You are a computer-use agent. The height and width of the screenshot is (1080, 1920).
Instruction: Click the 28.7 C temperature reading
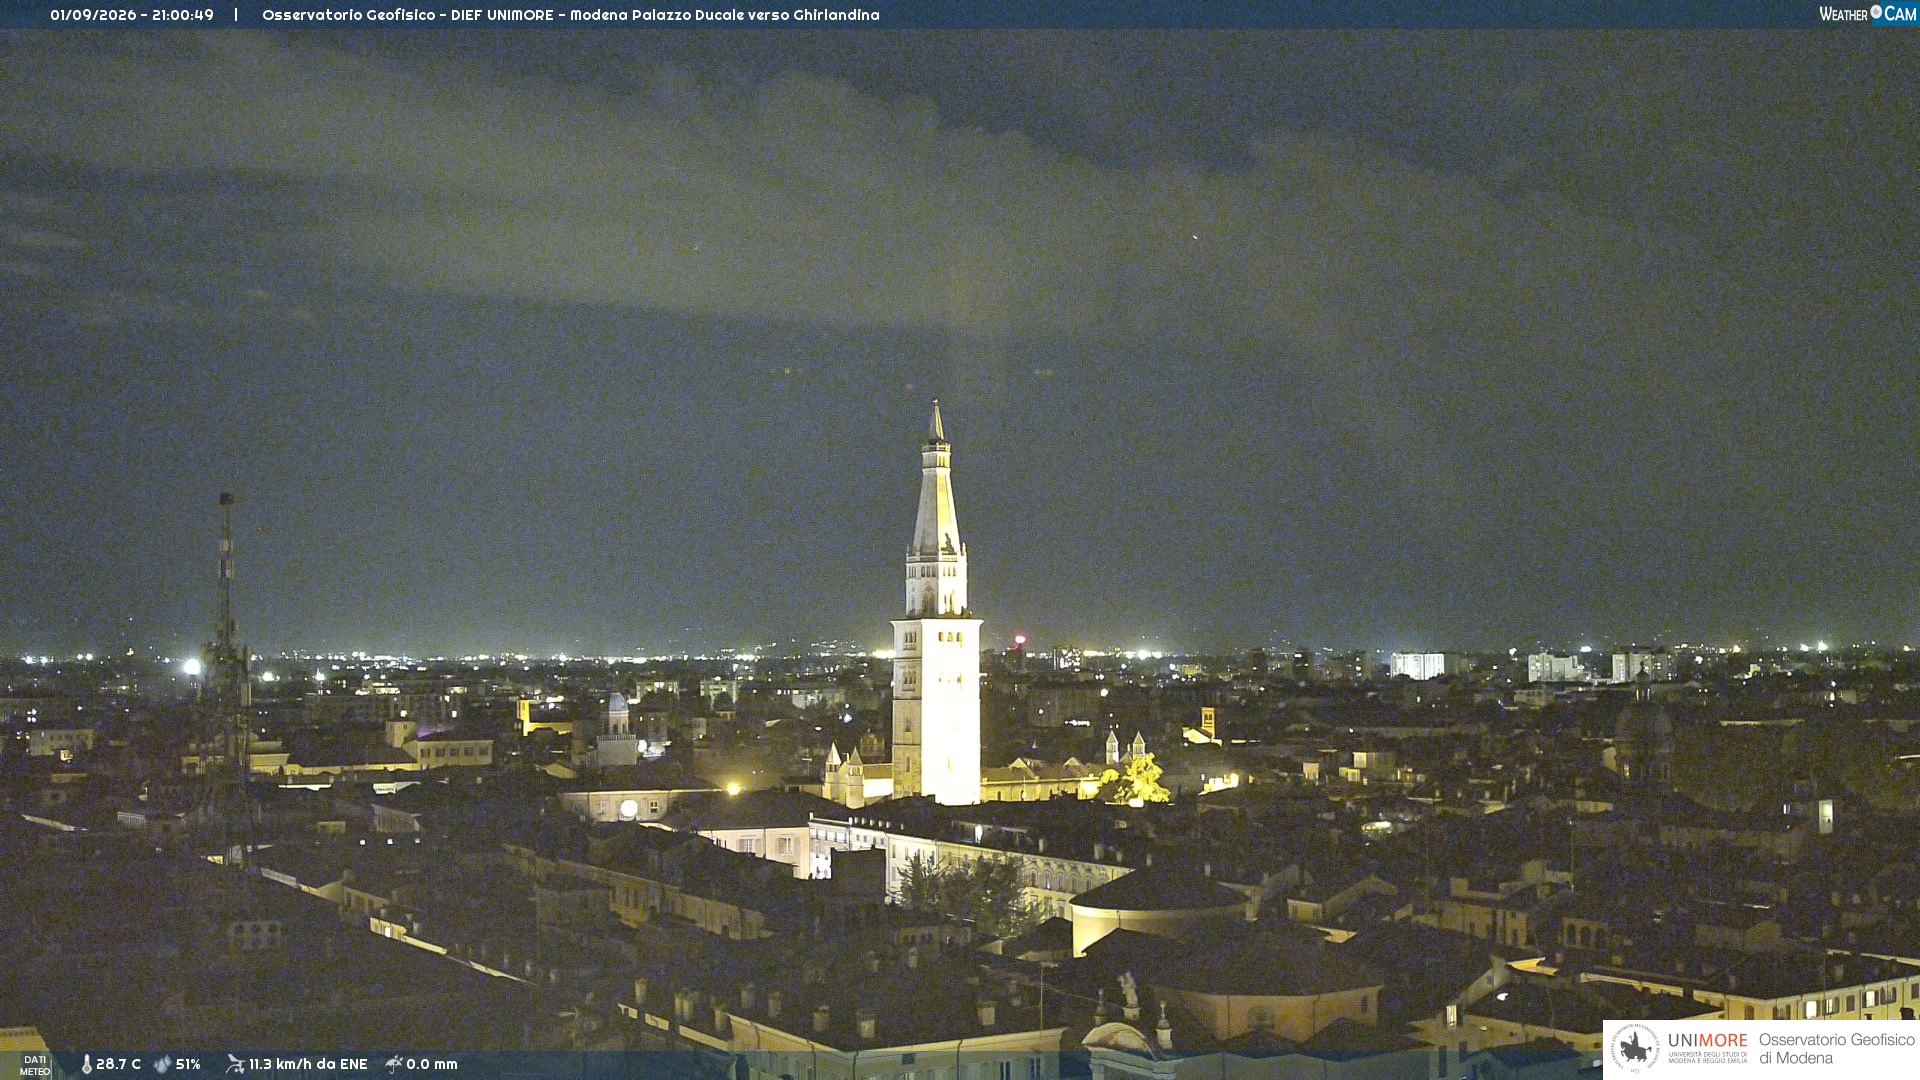click(x=118, y=1064)
